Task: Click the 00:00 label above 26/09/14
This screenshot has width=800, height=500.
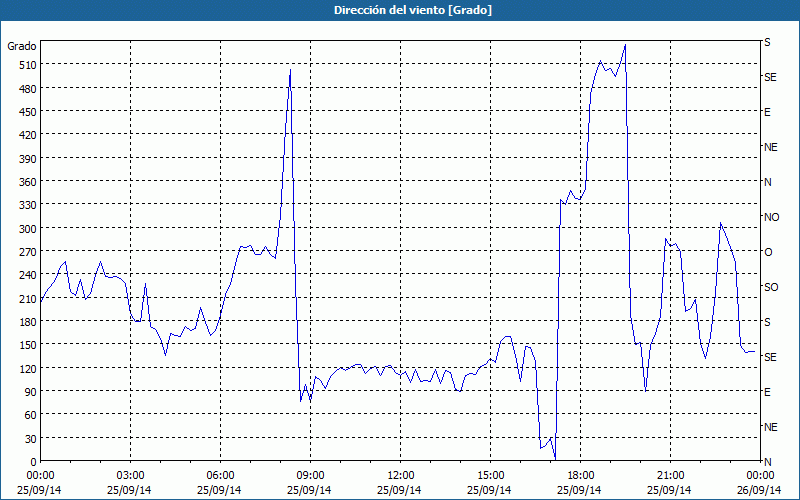Action: point(760,476)
